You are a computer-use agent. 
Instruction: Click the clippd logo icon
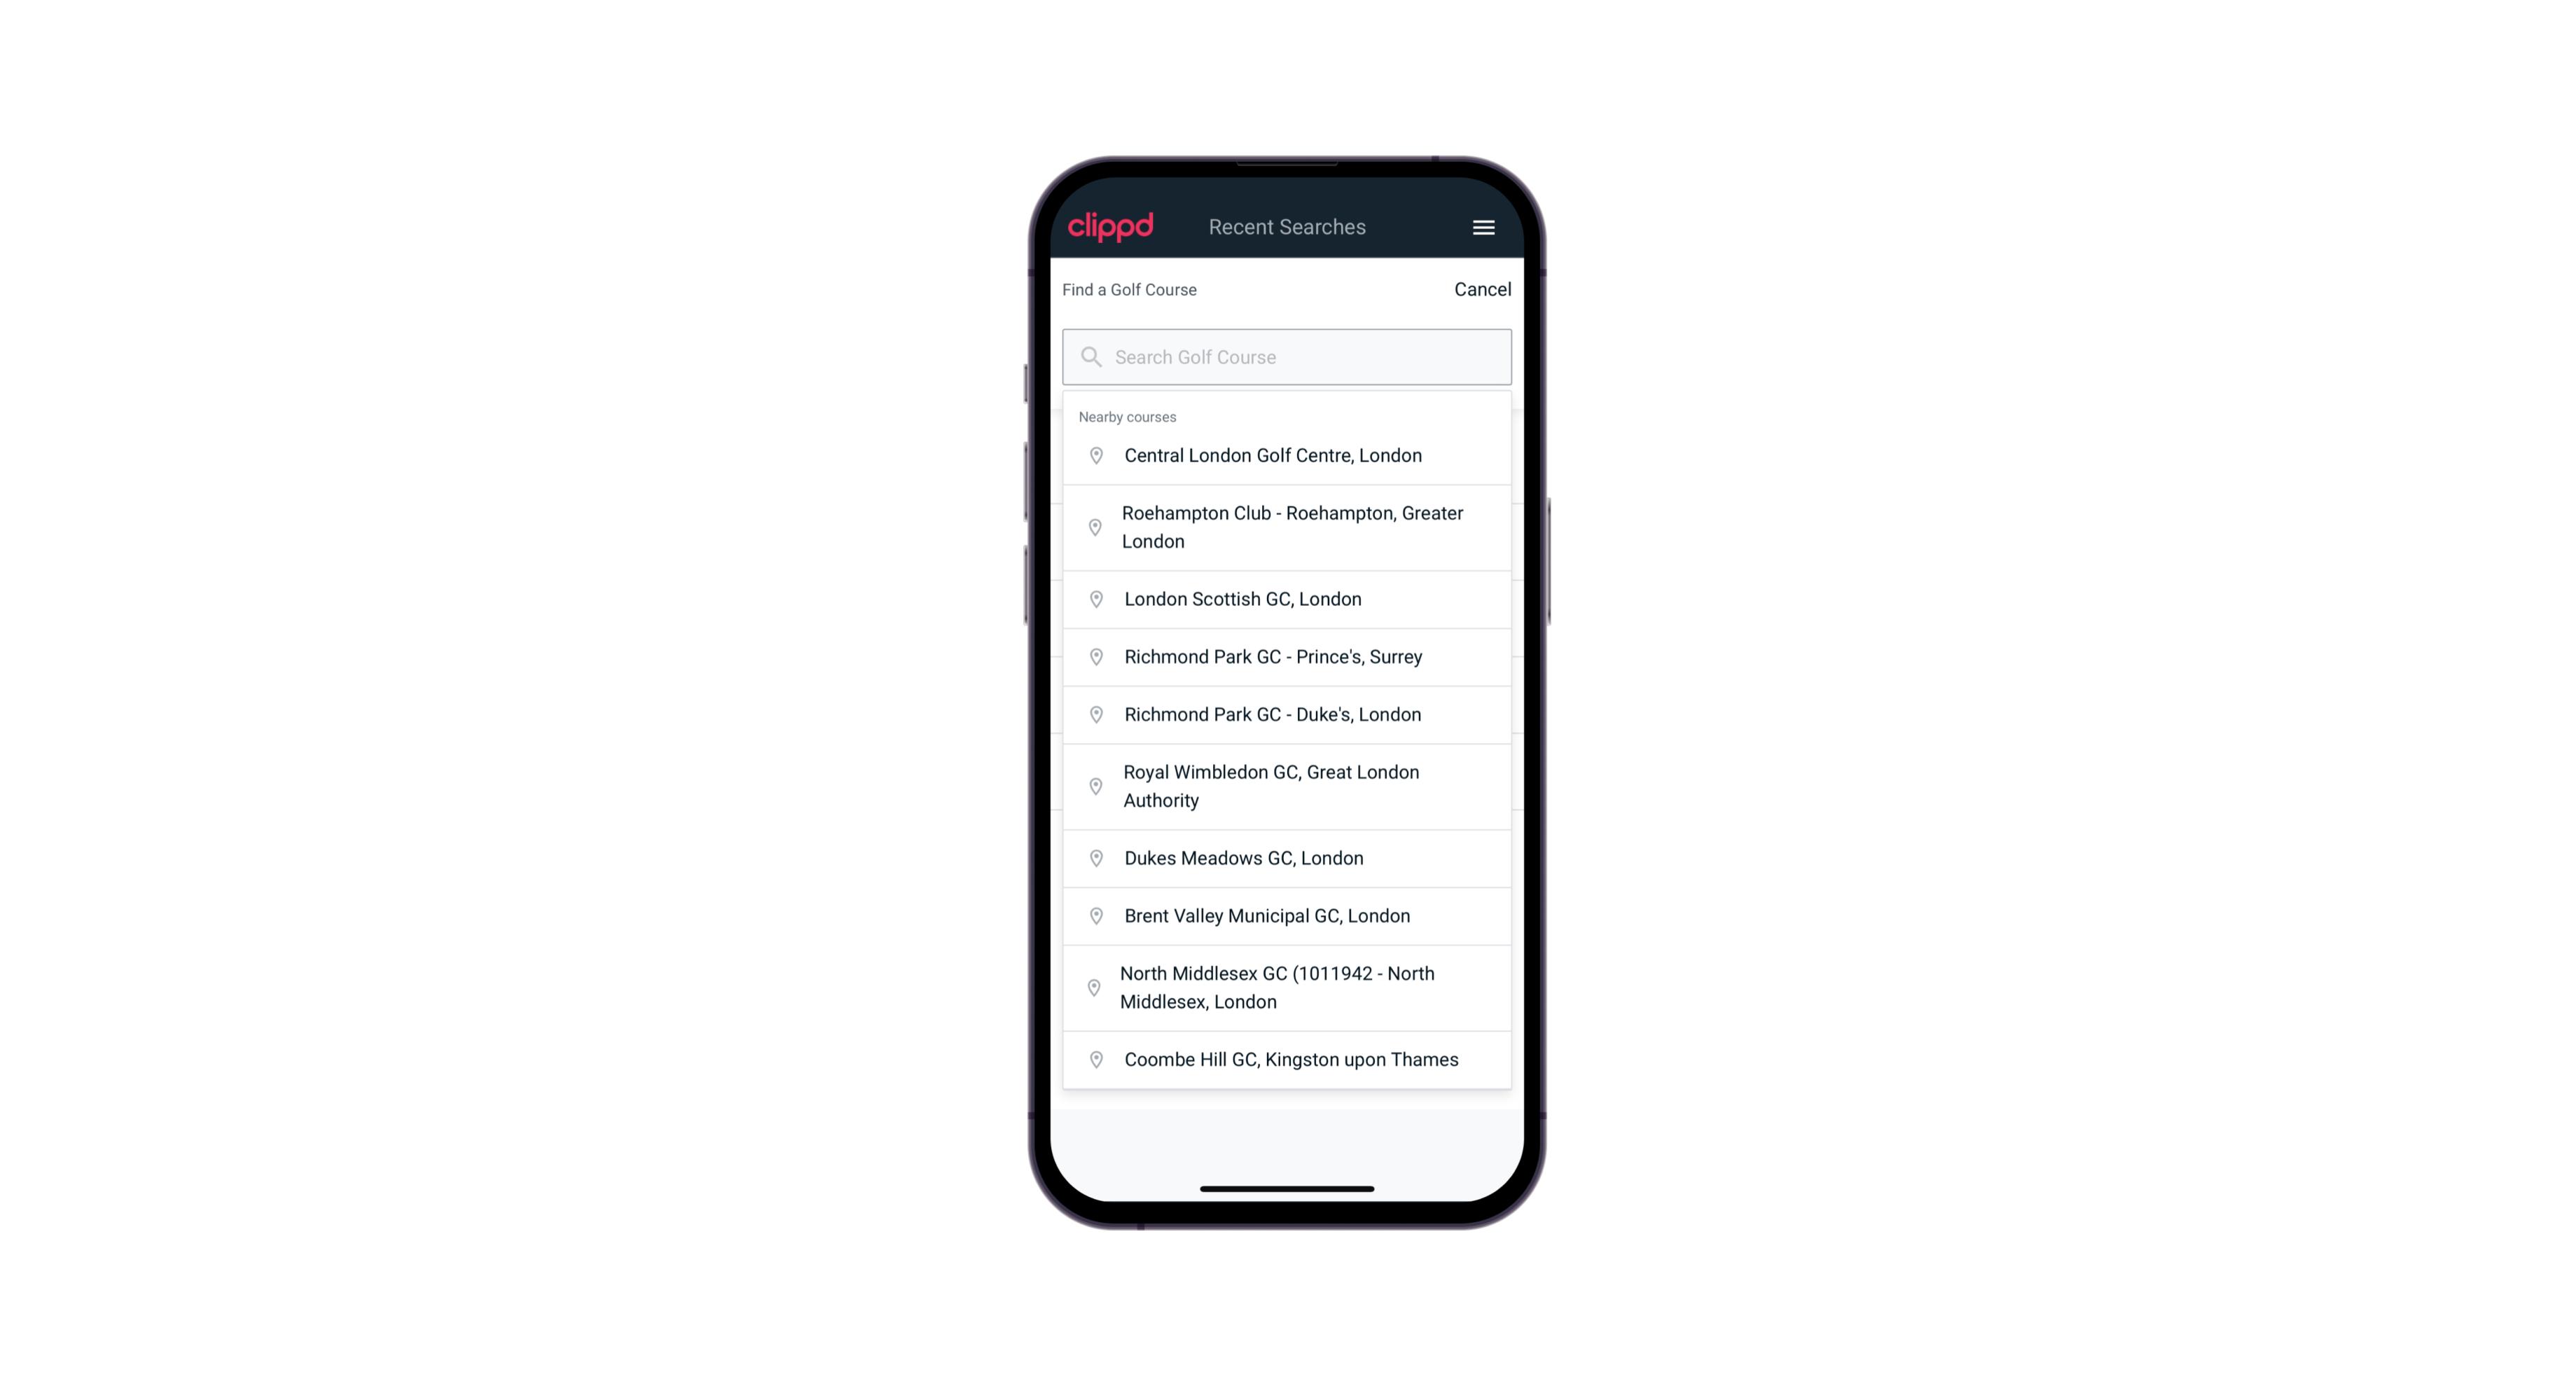click(x=1111, y=227)
